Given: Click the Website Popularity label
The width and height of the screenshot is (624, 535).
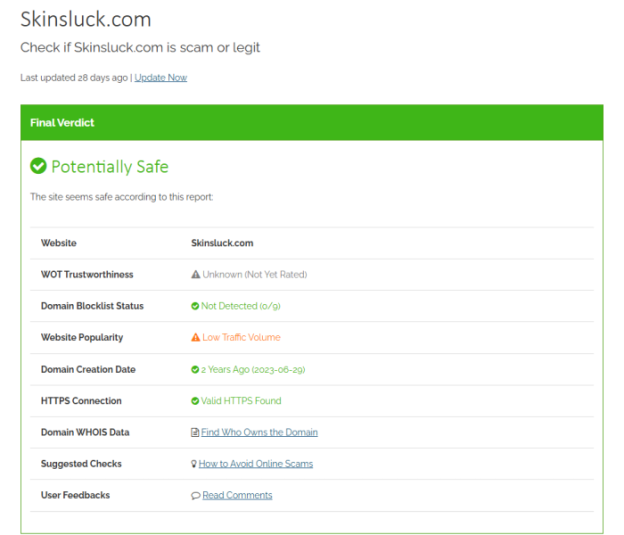Looking at the screenshot, I should pos(82,338).
